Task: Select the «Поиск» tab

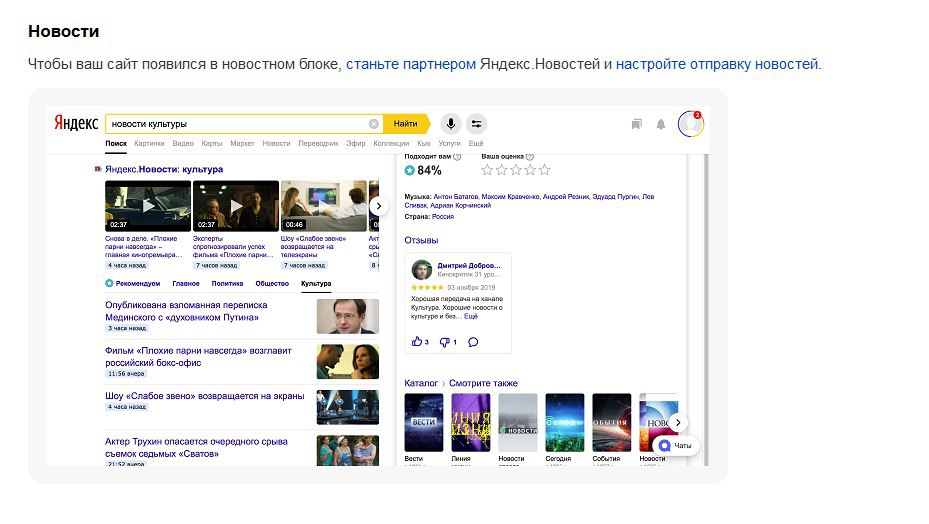Action: pyautogui.click(x=116, y=143)
